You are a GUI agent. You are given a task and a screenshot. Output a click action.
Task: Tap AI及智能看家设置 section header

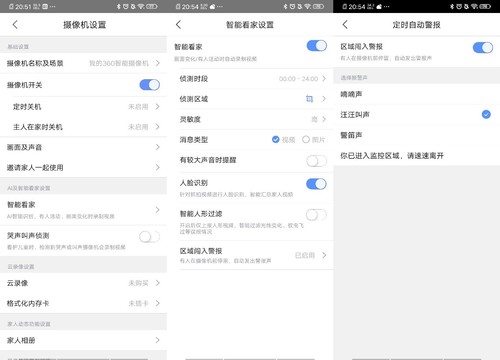pyautogui.click(x=29, y=188)
